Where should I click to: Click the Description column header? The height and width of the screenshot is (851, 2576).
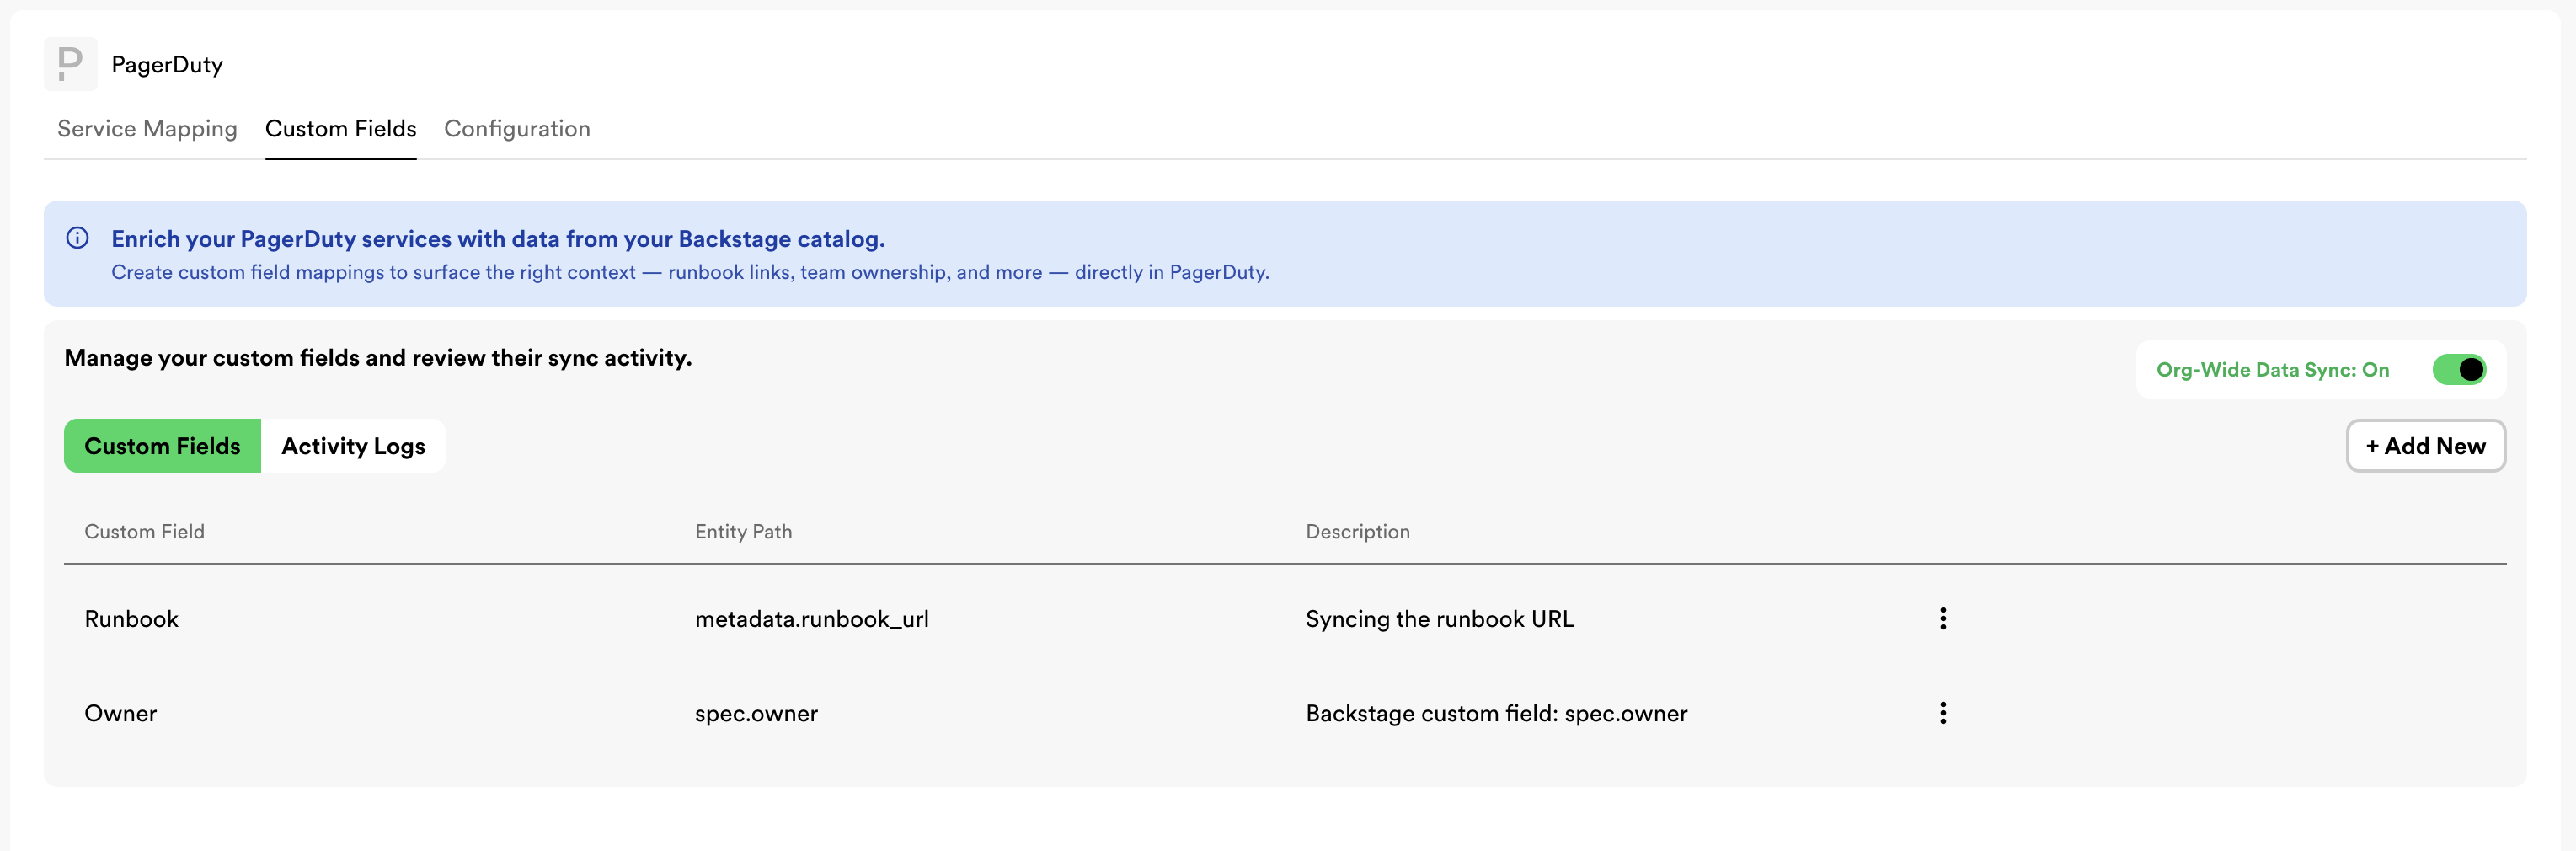tap(1357, 532)
